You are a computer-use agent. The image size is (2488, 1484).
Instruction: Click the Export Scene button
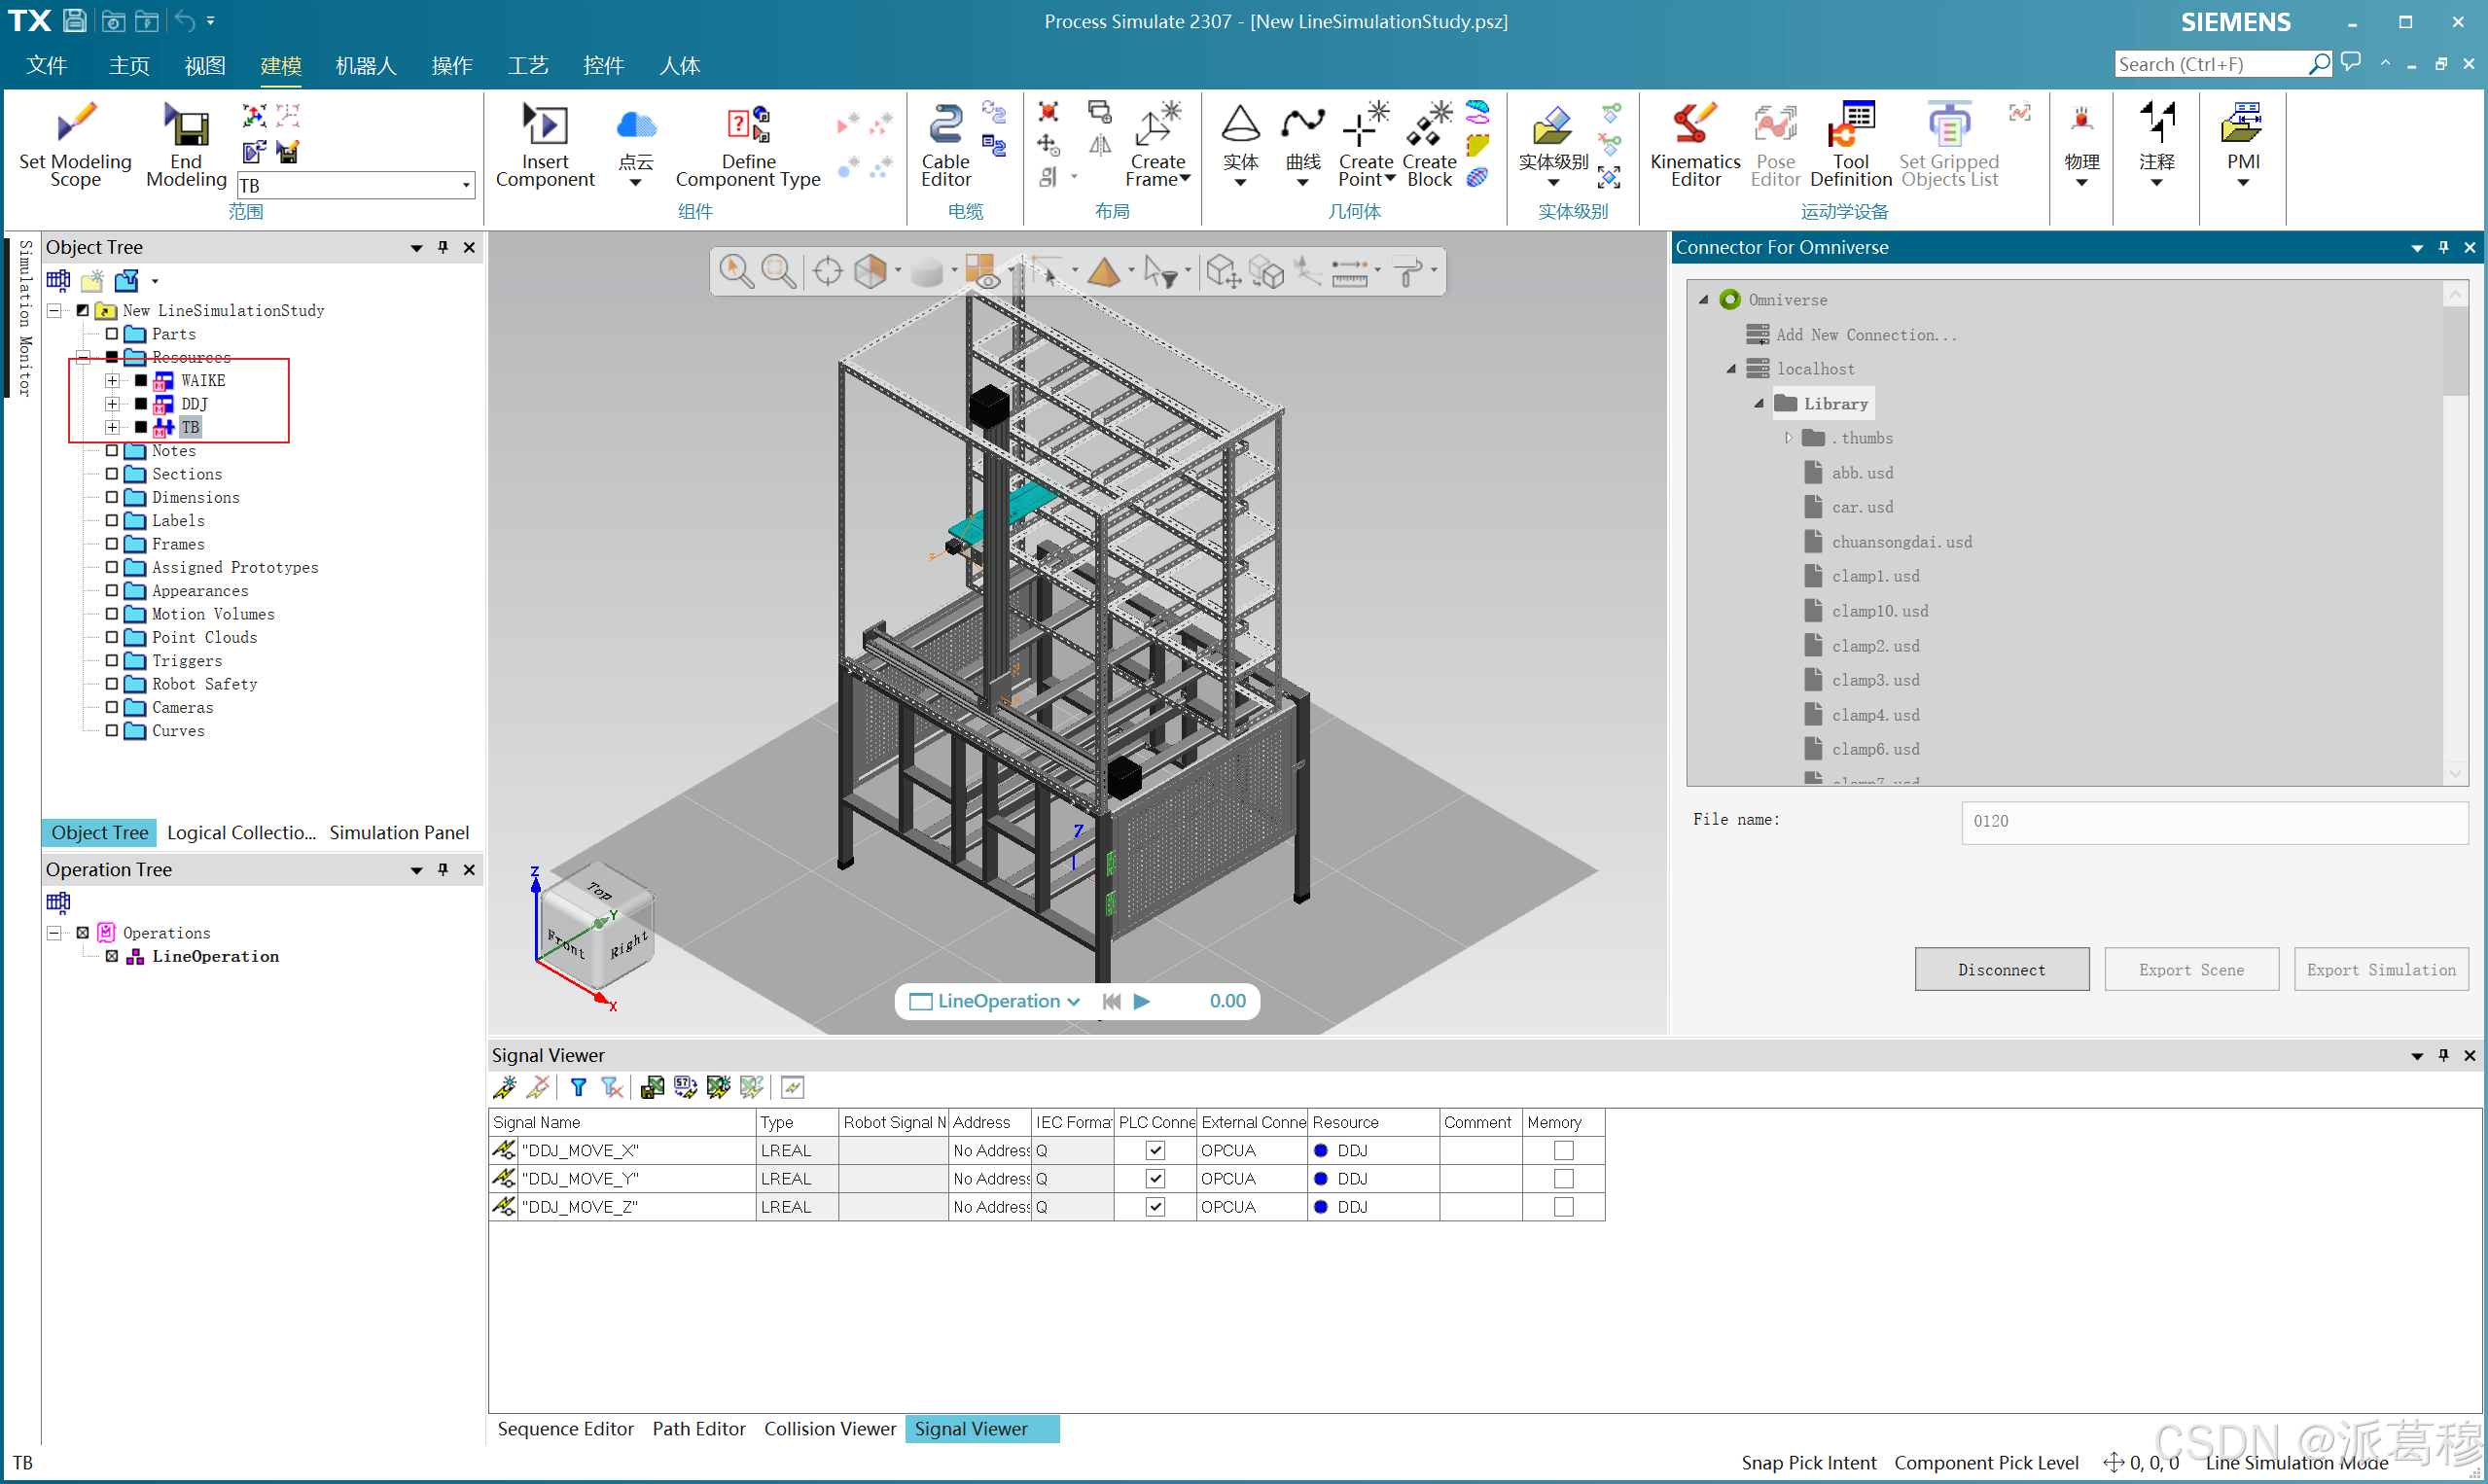point(2191,969)
